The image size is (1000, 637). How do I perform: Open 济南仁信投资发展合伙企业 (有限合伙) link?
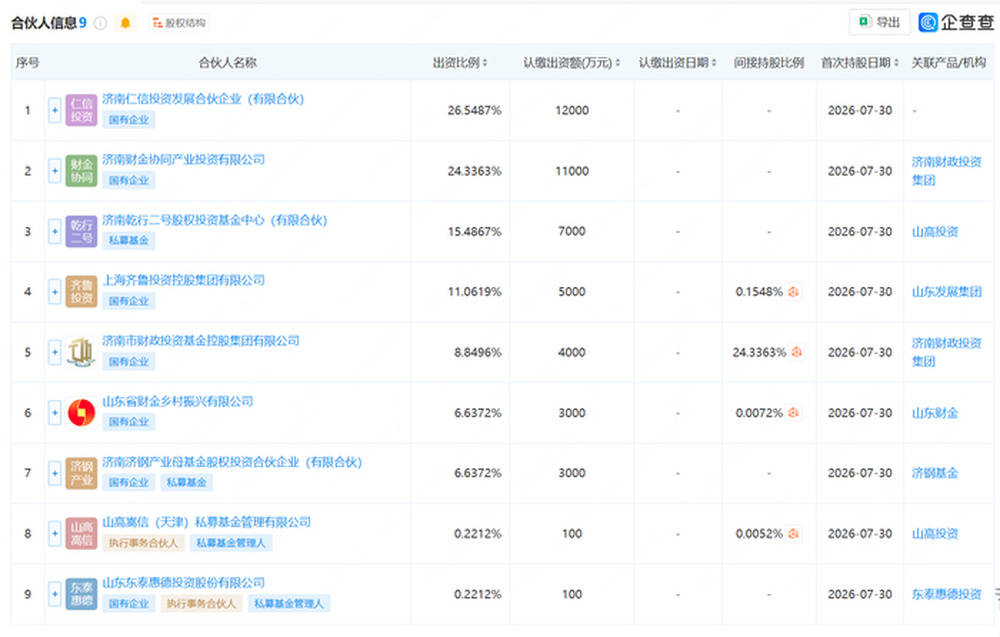tap(203, 99)
